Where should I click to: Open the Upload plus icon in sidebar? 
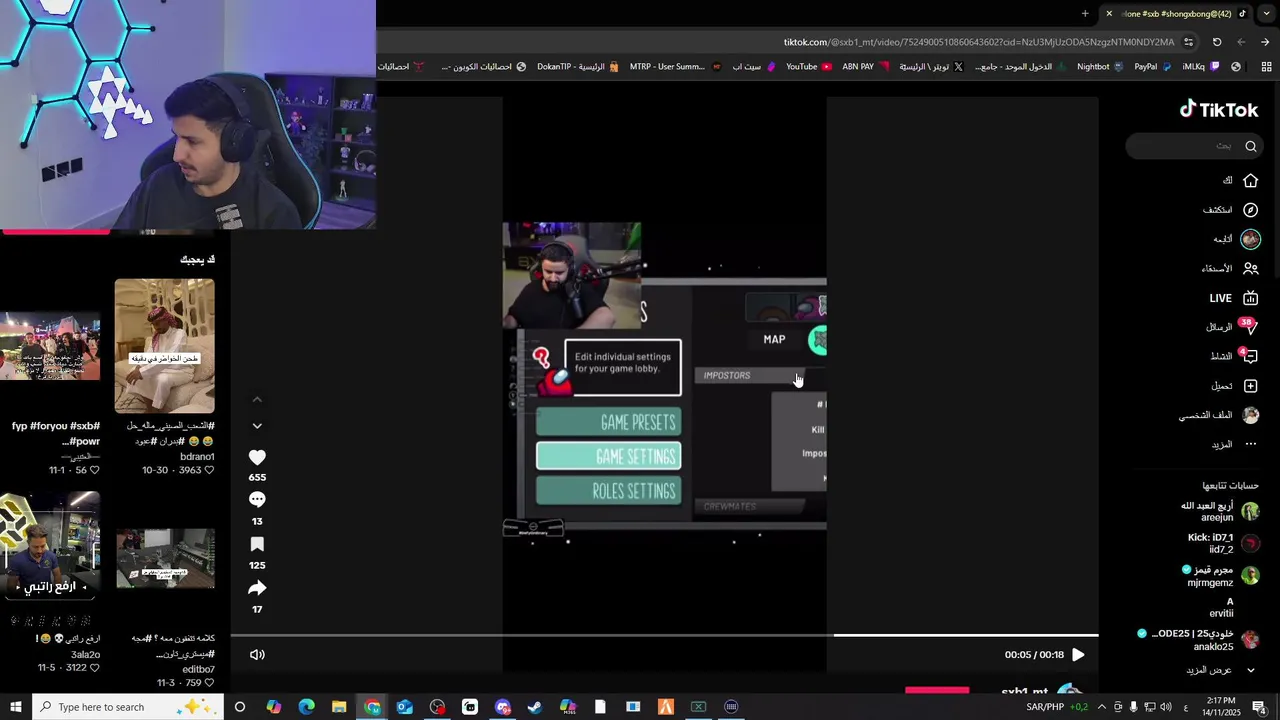pos(1250,386)
